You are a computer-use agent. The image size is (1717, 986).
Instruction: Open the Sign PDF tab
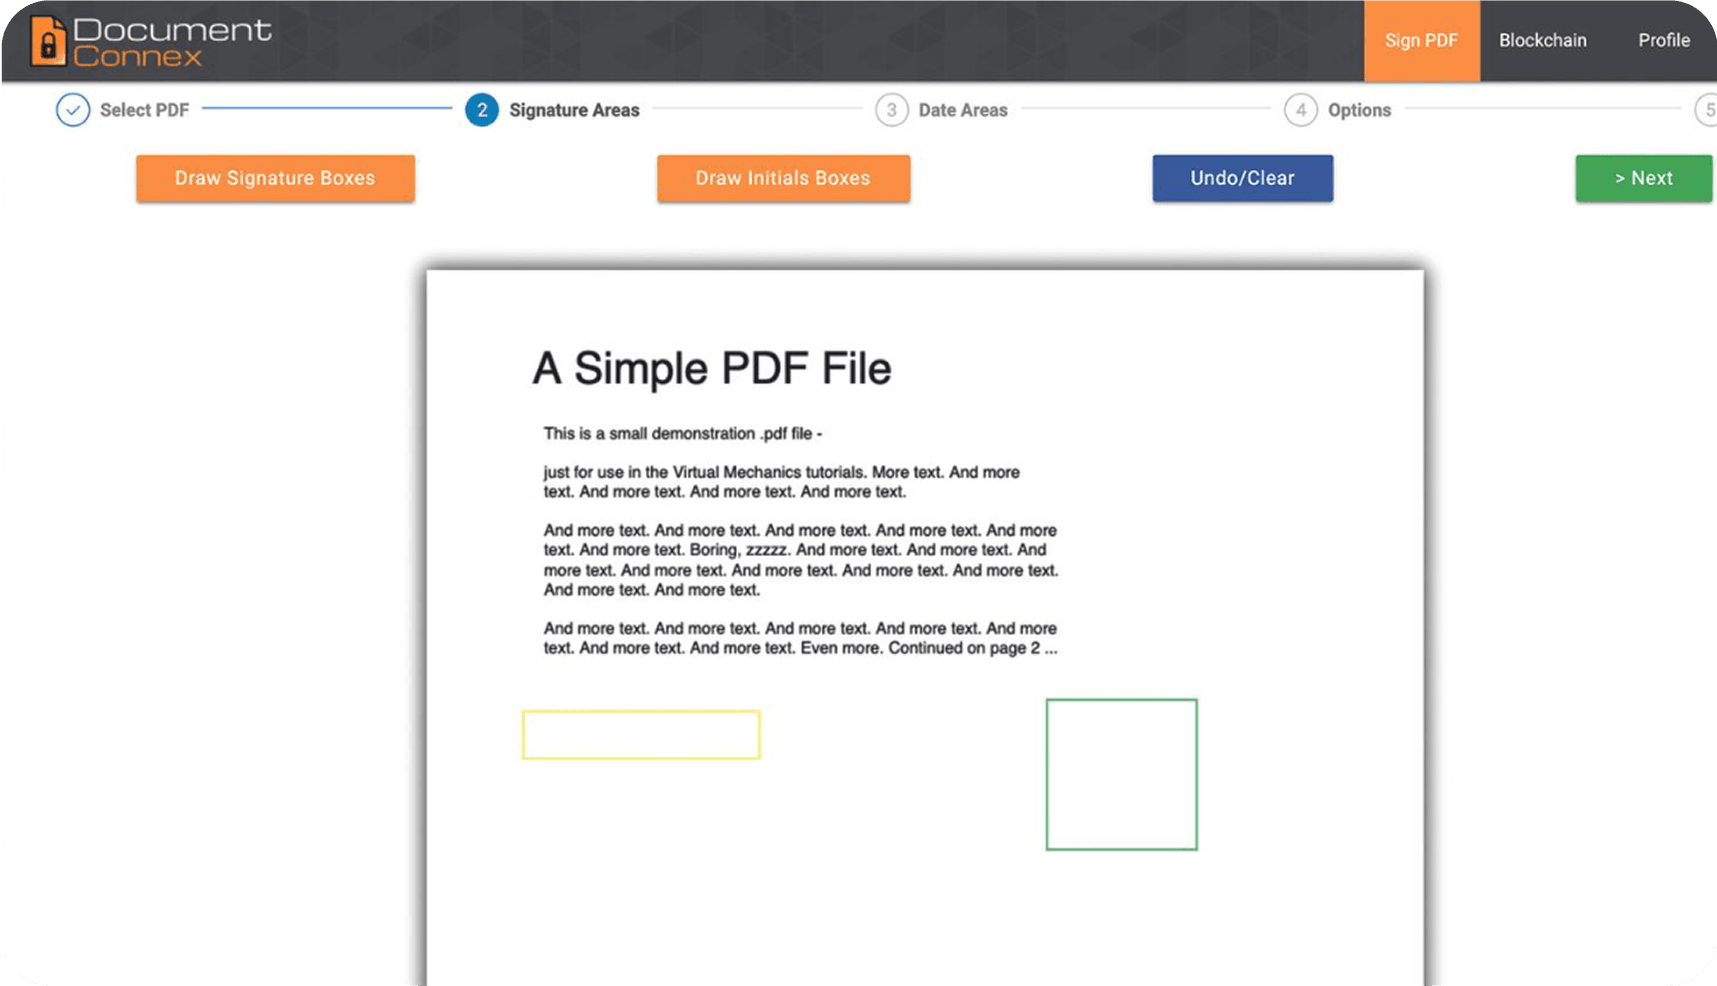[x=1421, y=41]
